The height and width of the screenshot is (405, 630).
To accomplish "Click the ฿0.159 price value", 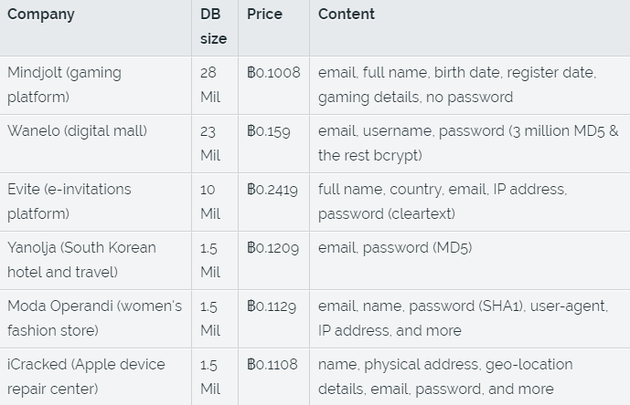I will click(x=269, y=131).
